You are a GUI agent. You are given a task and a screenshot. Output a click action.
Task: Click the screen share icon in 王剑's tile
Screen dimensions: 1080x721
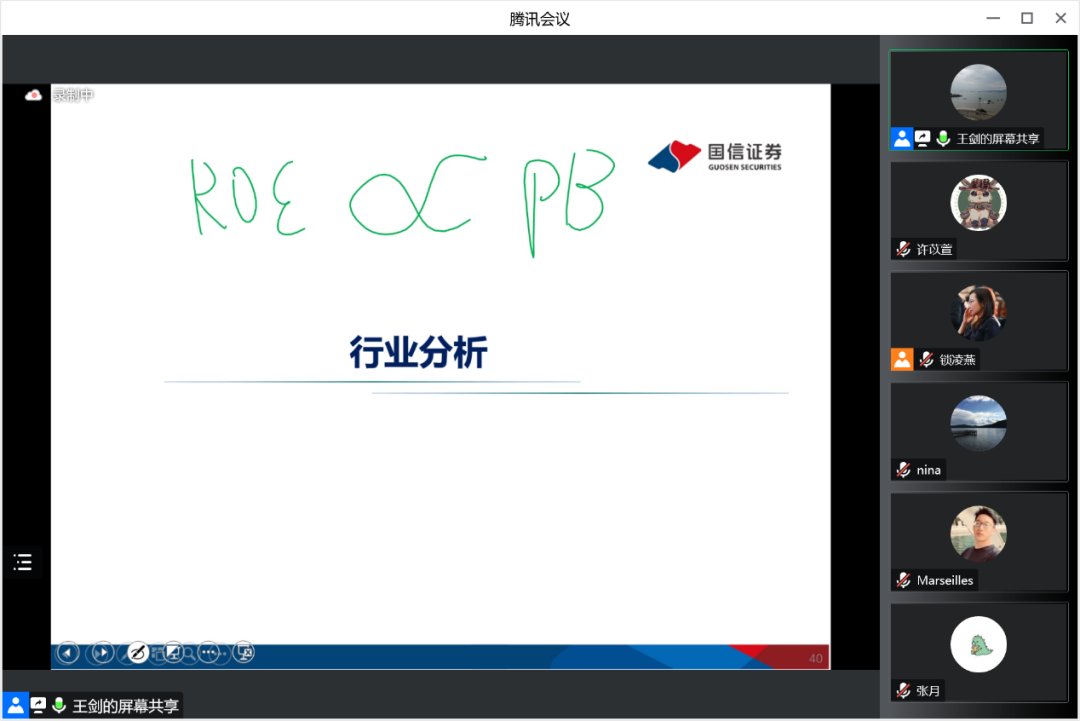pos(922,139)
